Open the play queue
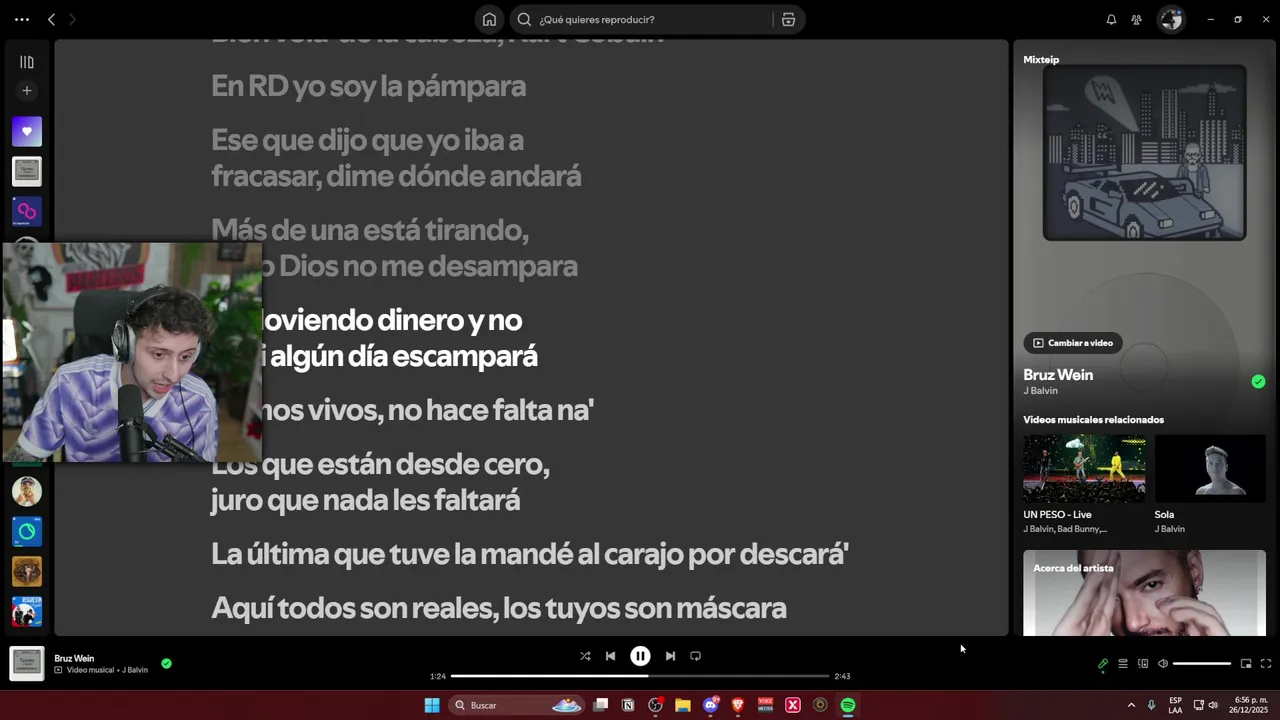Viewport: 1280px width, 720px height. [1123, 663]
